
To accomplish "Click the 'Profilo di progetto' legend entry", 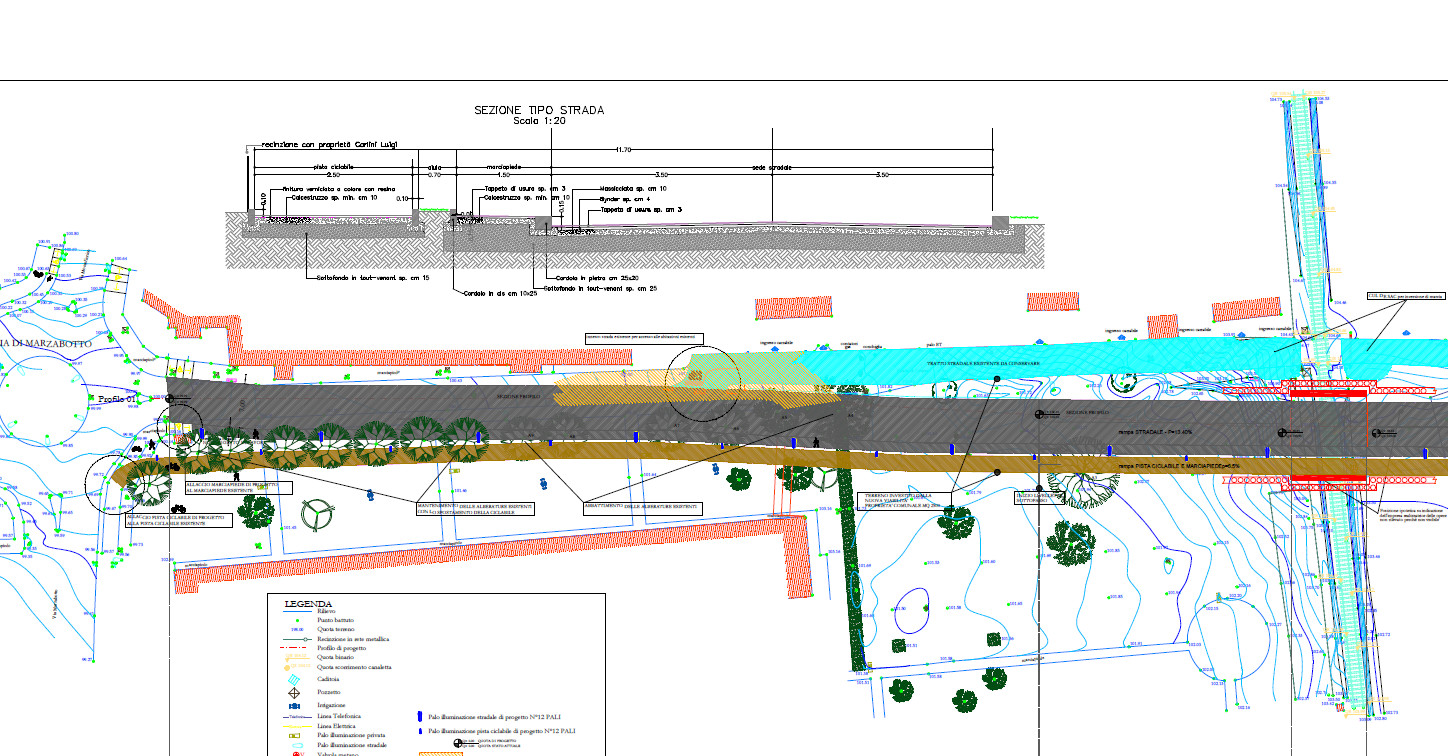I will (x=343, y=648).
